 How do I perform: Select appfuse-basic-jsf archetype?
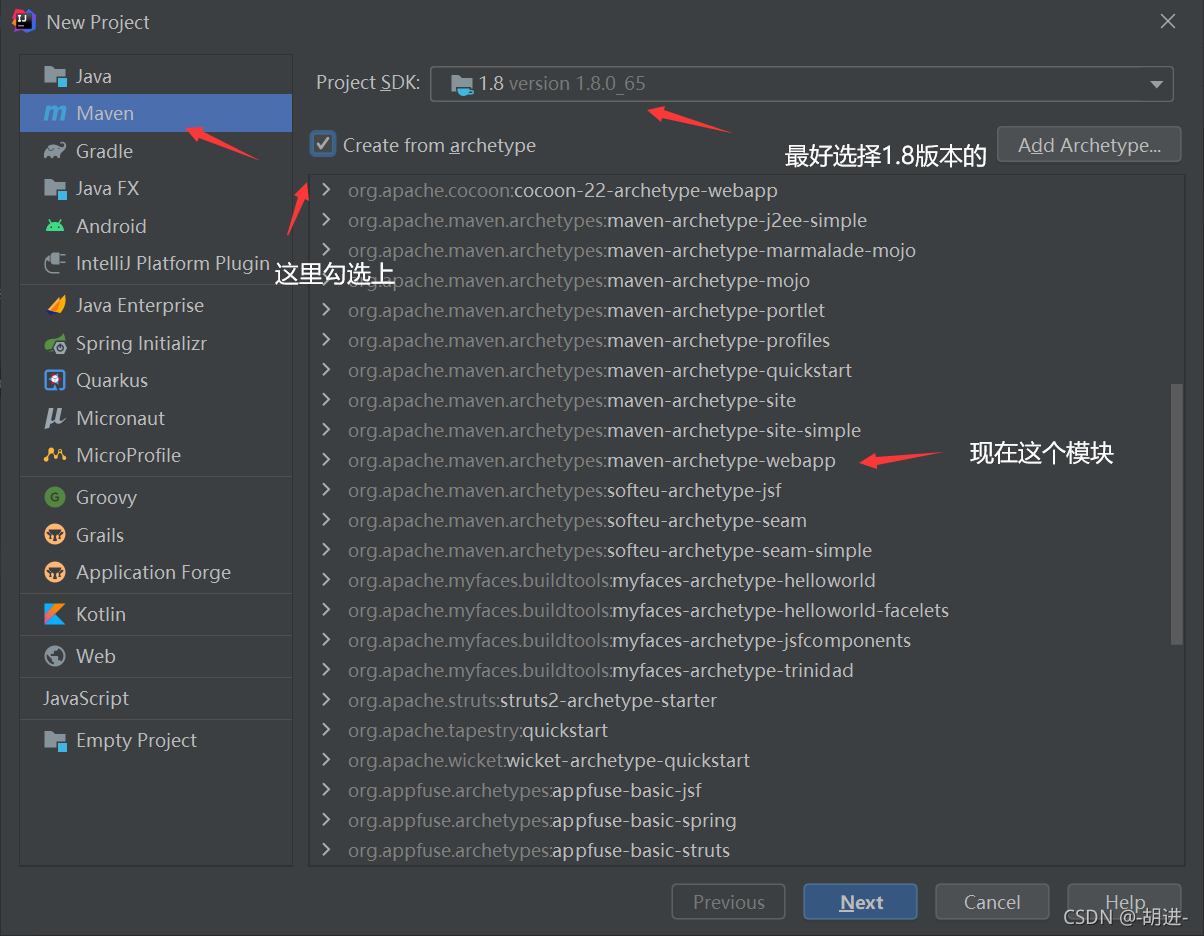tap(525, 790)
